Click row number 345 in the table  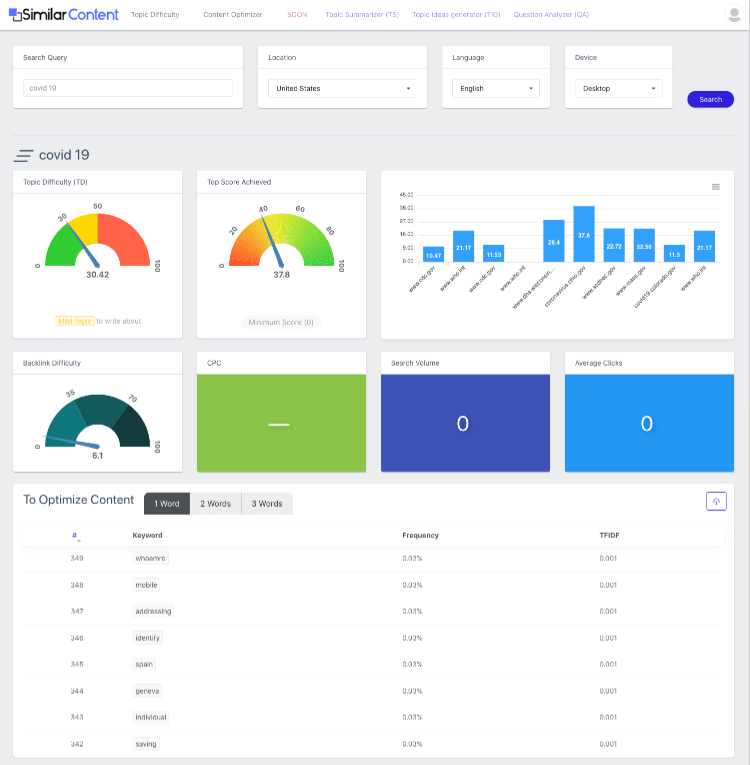click(77, 664)
